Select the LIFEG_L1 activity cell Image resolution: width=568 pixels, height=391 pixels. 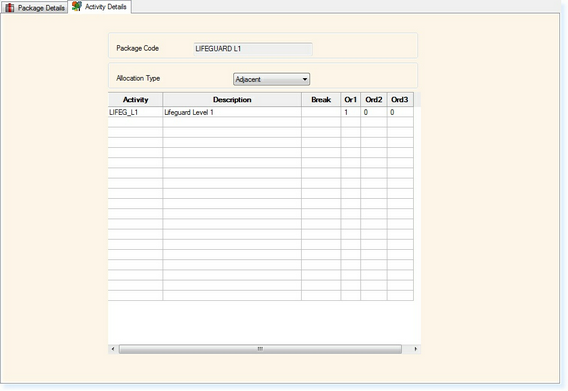coord(135,112)
